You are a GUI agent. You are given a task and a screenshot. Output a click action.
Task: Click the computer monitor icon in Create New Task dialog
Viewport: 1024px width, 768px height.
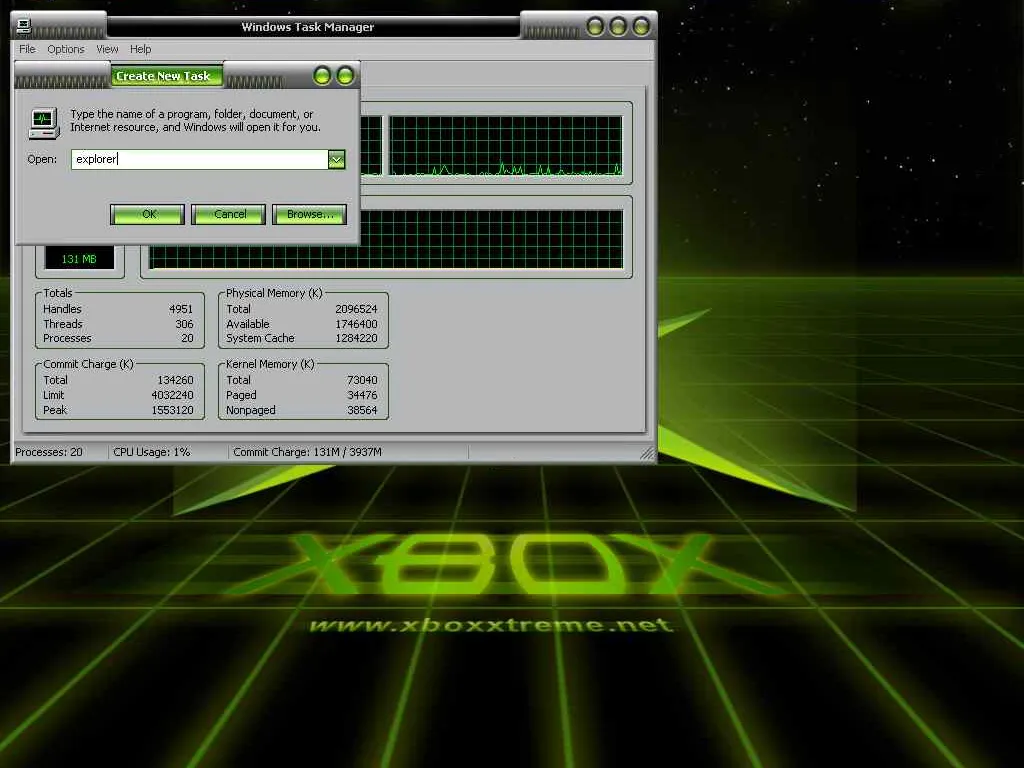coord(44,123)
